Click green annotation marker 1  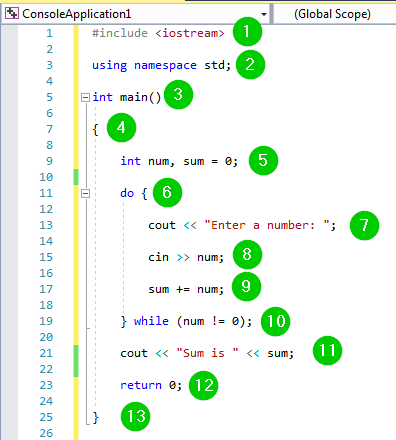point(247,32)
